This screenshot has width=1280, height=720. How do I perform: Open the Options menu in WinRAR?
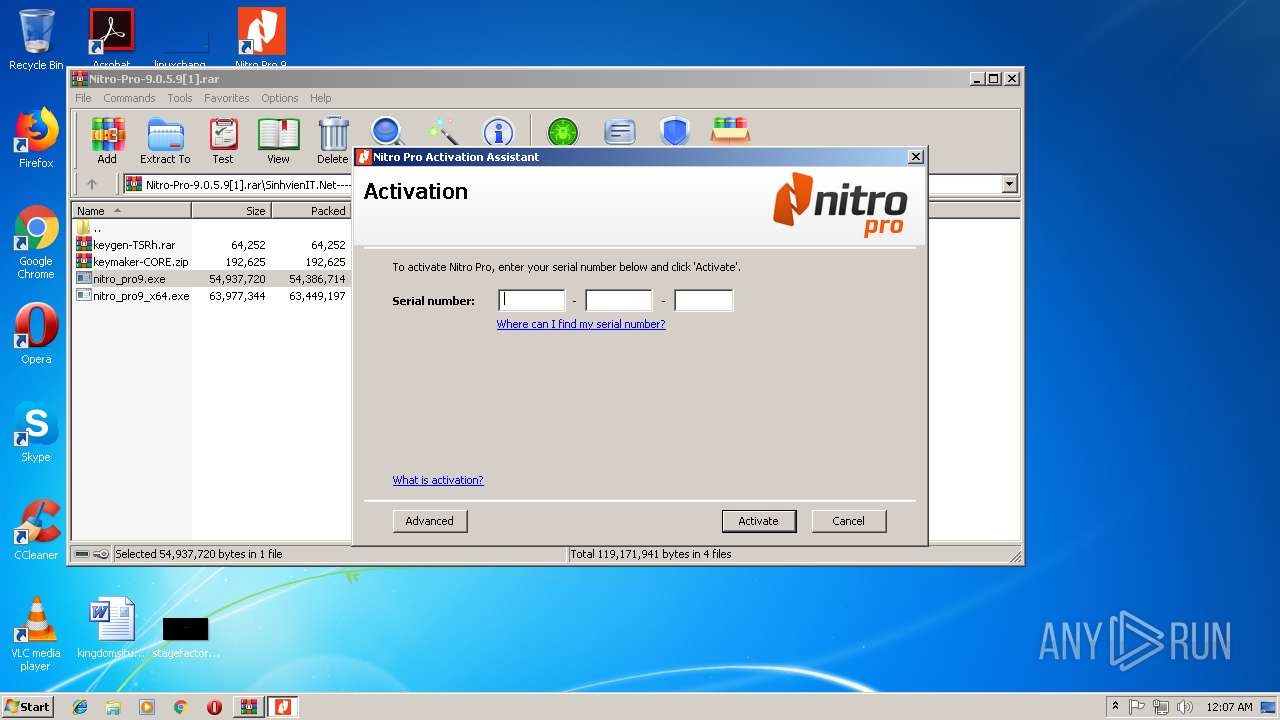(280, 98)
